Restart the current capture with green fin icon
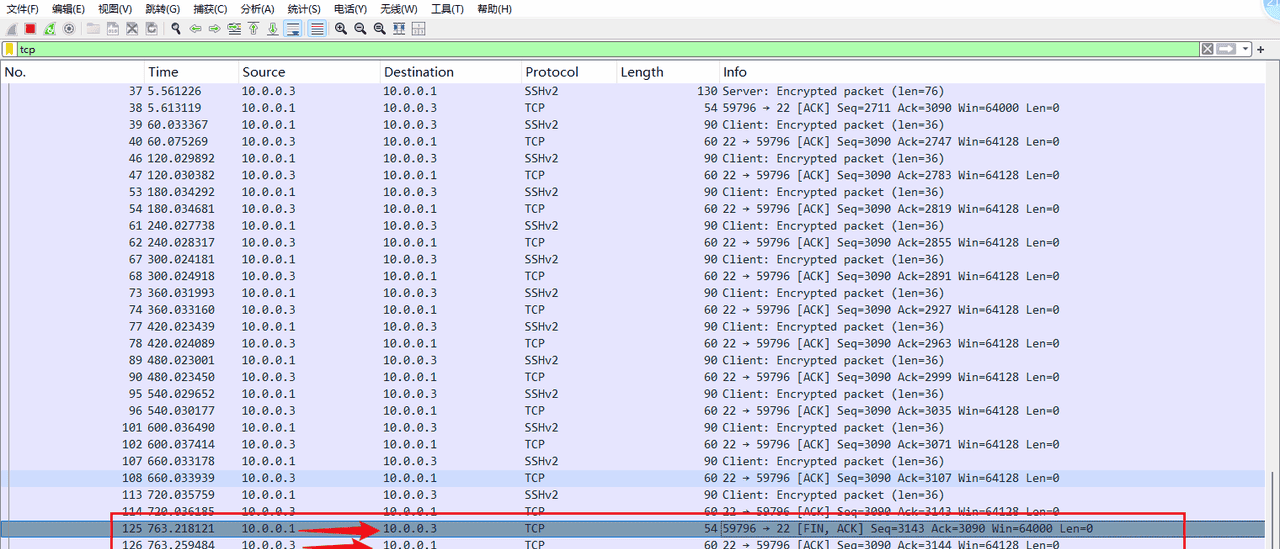Image resolution: width=1280 pixels, height=549 pixels. [x=49, y=29]
